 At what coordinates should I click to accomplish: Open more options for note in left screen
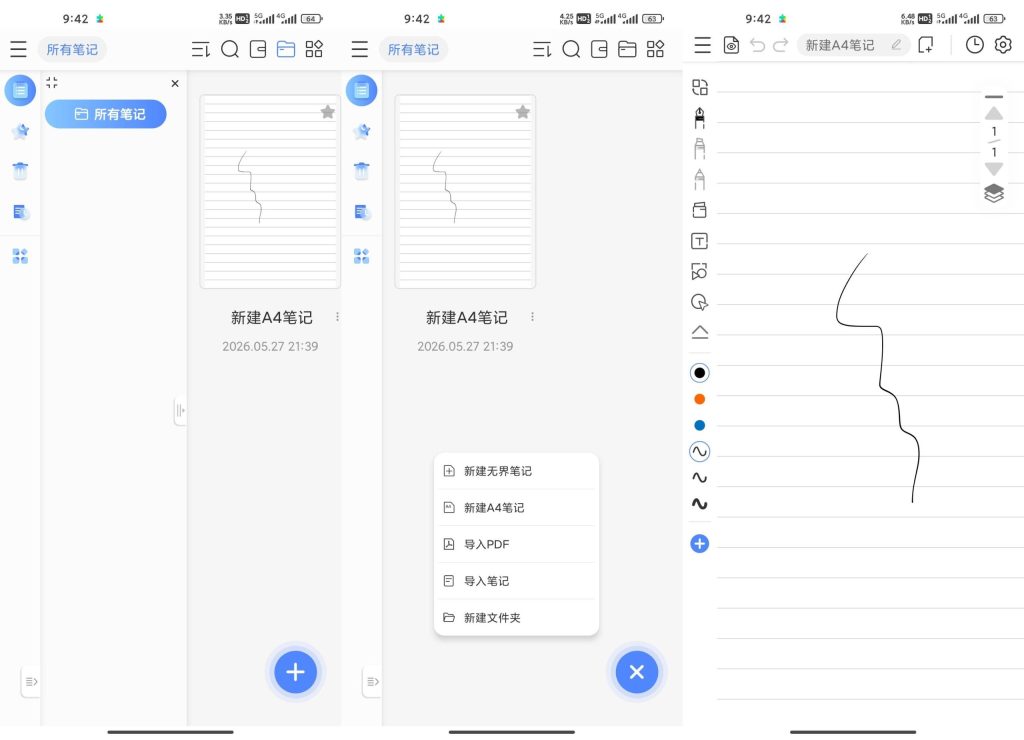pos(337,317)
